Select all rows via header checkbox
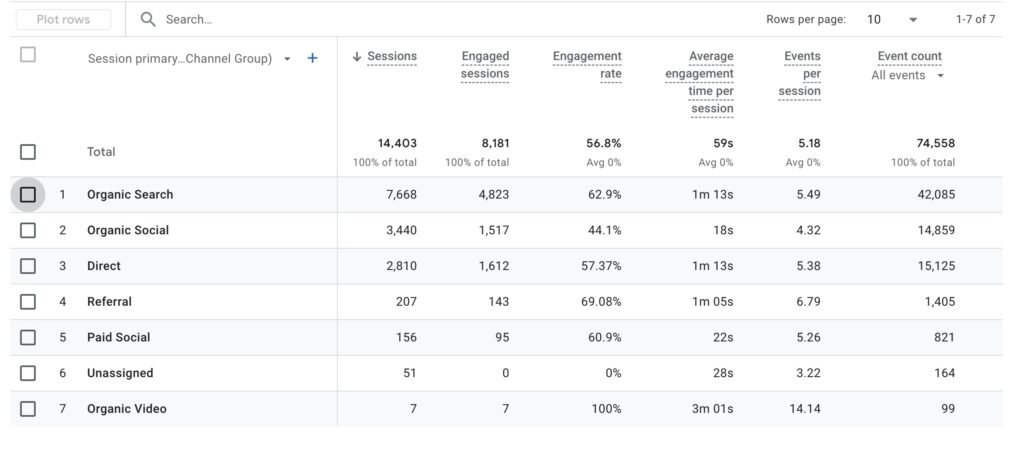This screenshot has width=1024, height=449. click(x=27, y=55)
